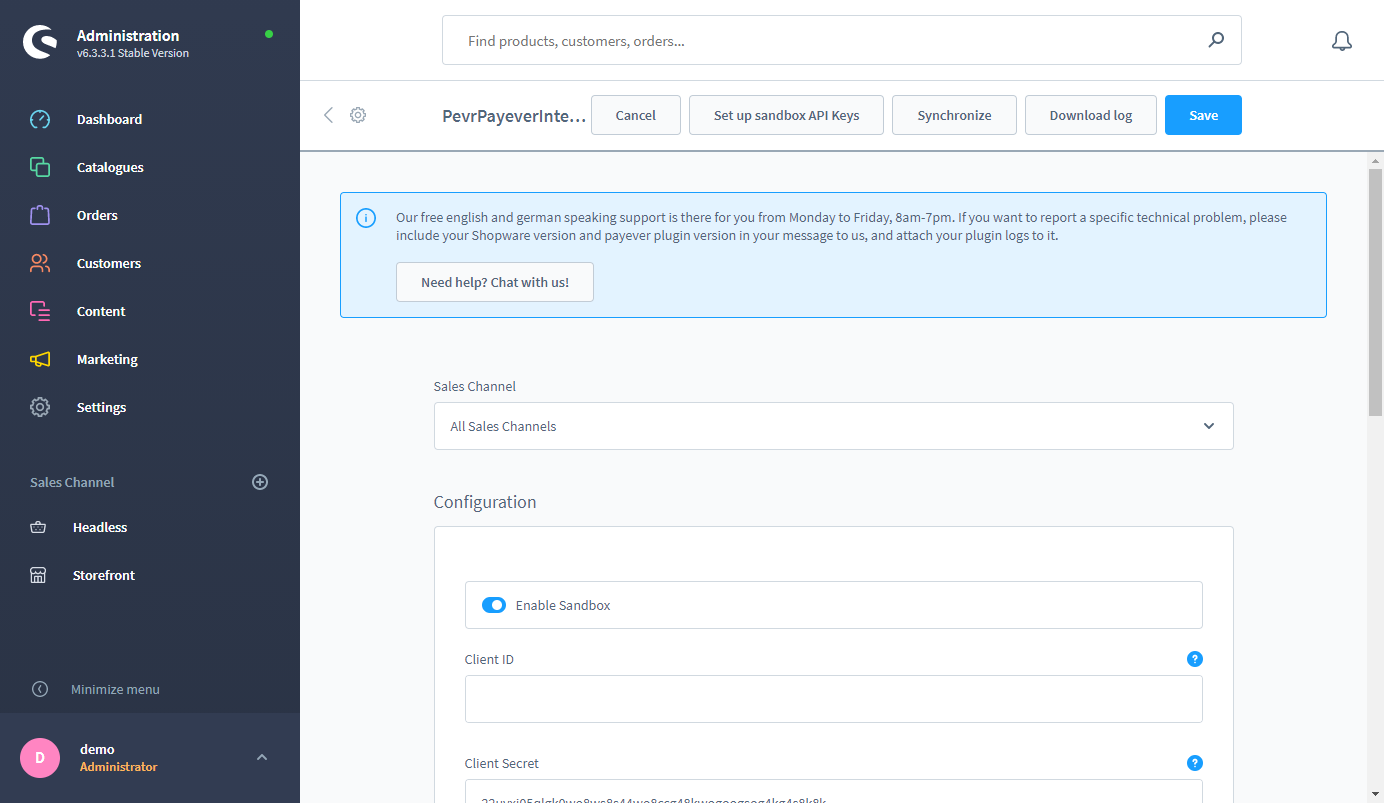Save the plugin configuration
1384x803 pixels.
click(1203, 115)
